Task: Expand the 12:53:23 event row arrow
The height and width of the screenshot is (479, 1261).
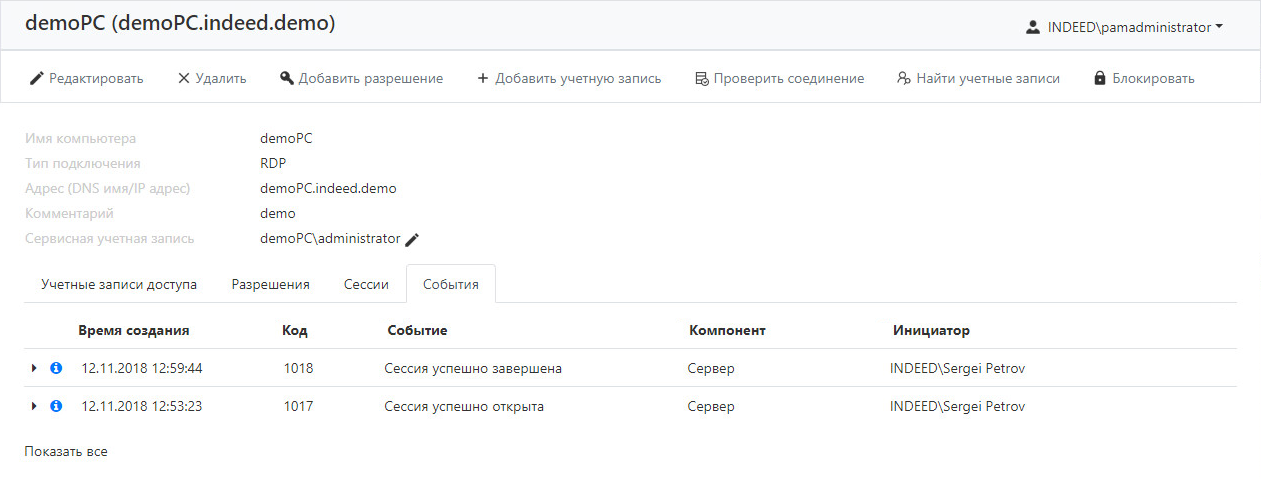Action: pyautogui.click(x=34, y=406)
